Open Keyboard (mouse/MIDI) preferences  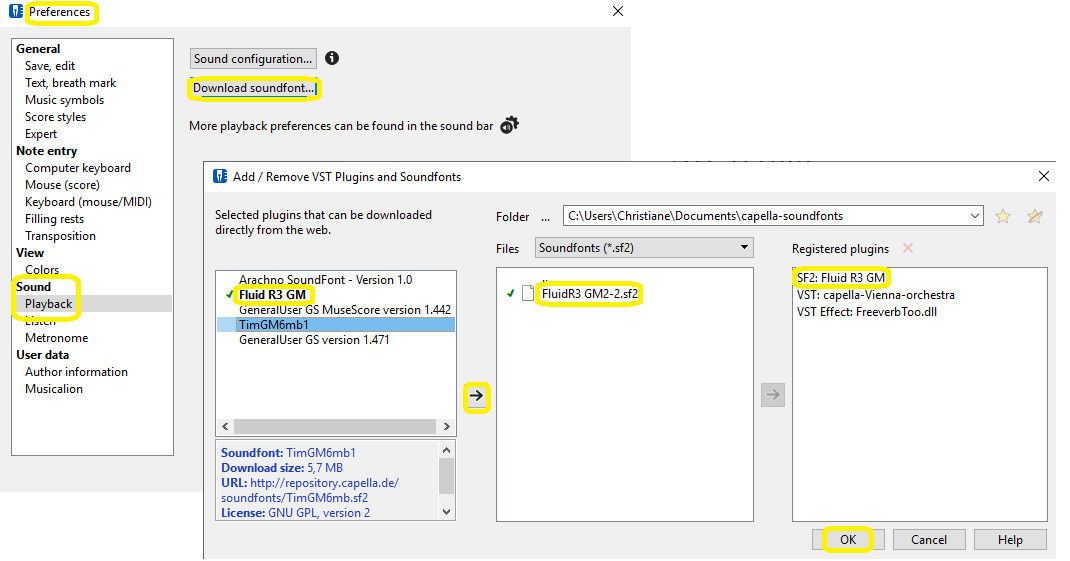point(88,202)
